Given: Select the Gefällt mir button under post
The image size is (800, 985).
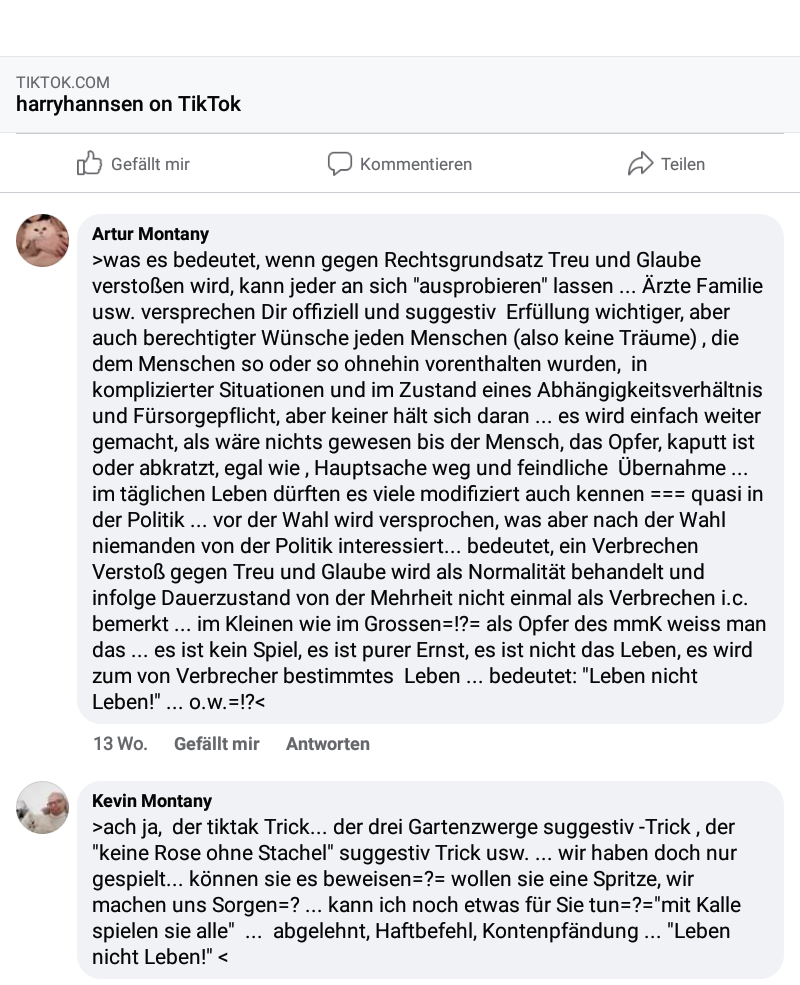Looking at the screenshot, I should [133, 164].
